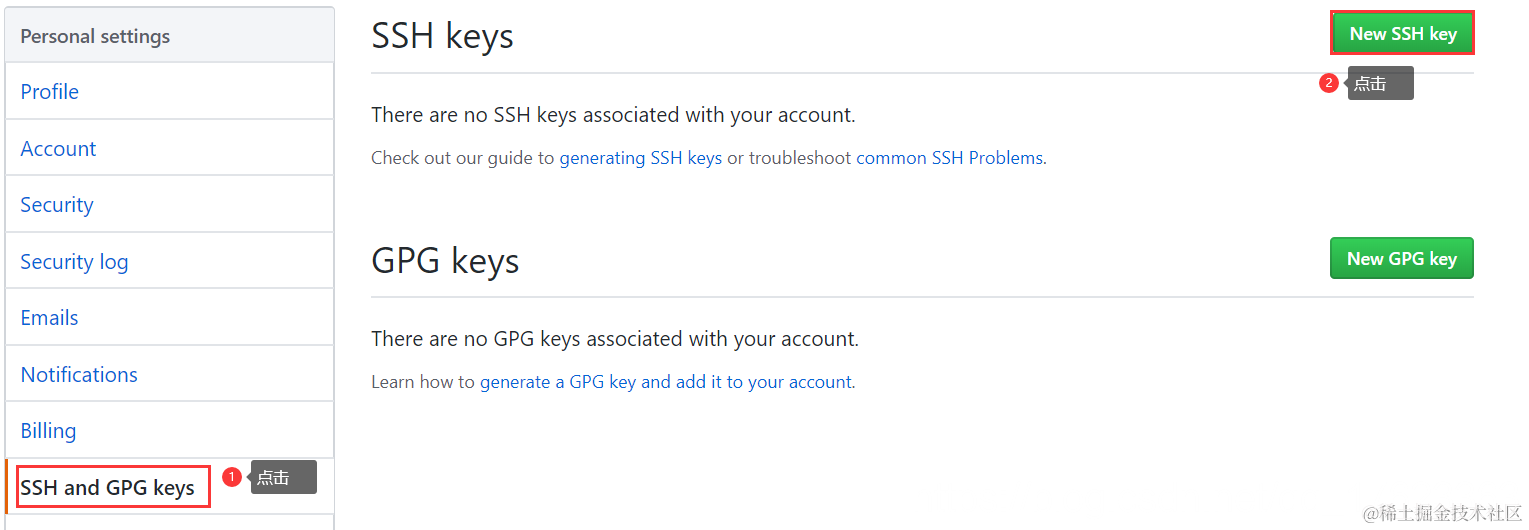Click the Personal settings sidebar header

pos(169,36)
